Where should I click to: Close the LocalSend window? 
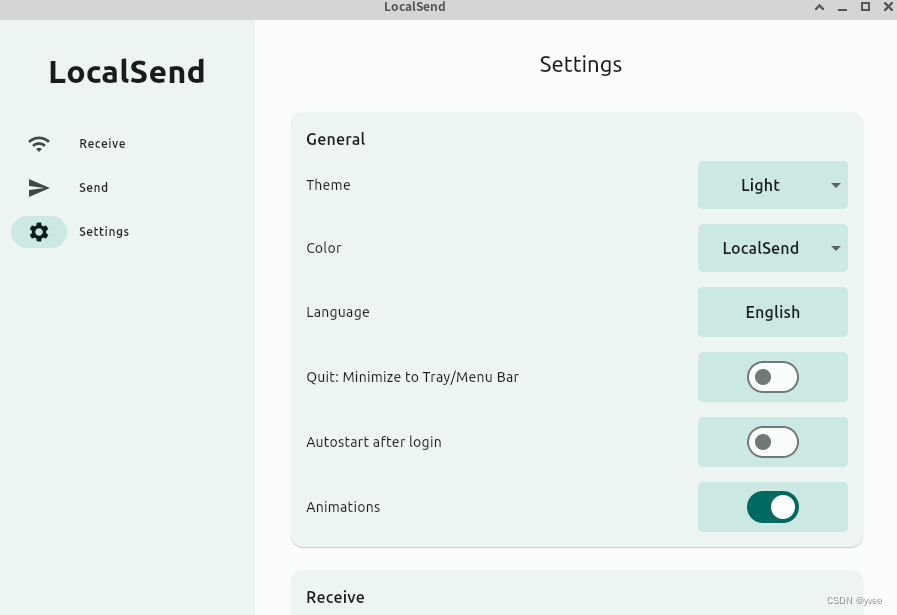tap(888, 7)
